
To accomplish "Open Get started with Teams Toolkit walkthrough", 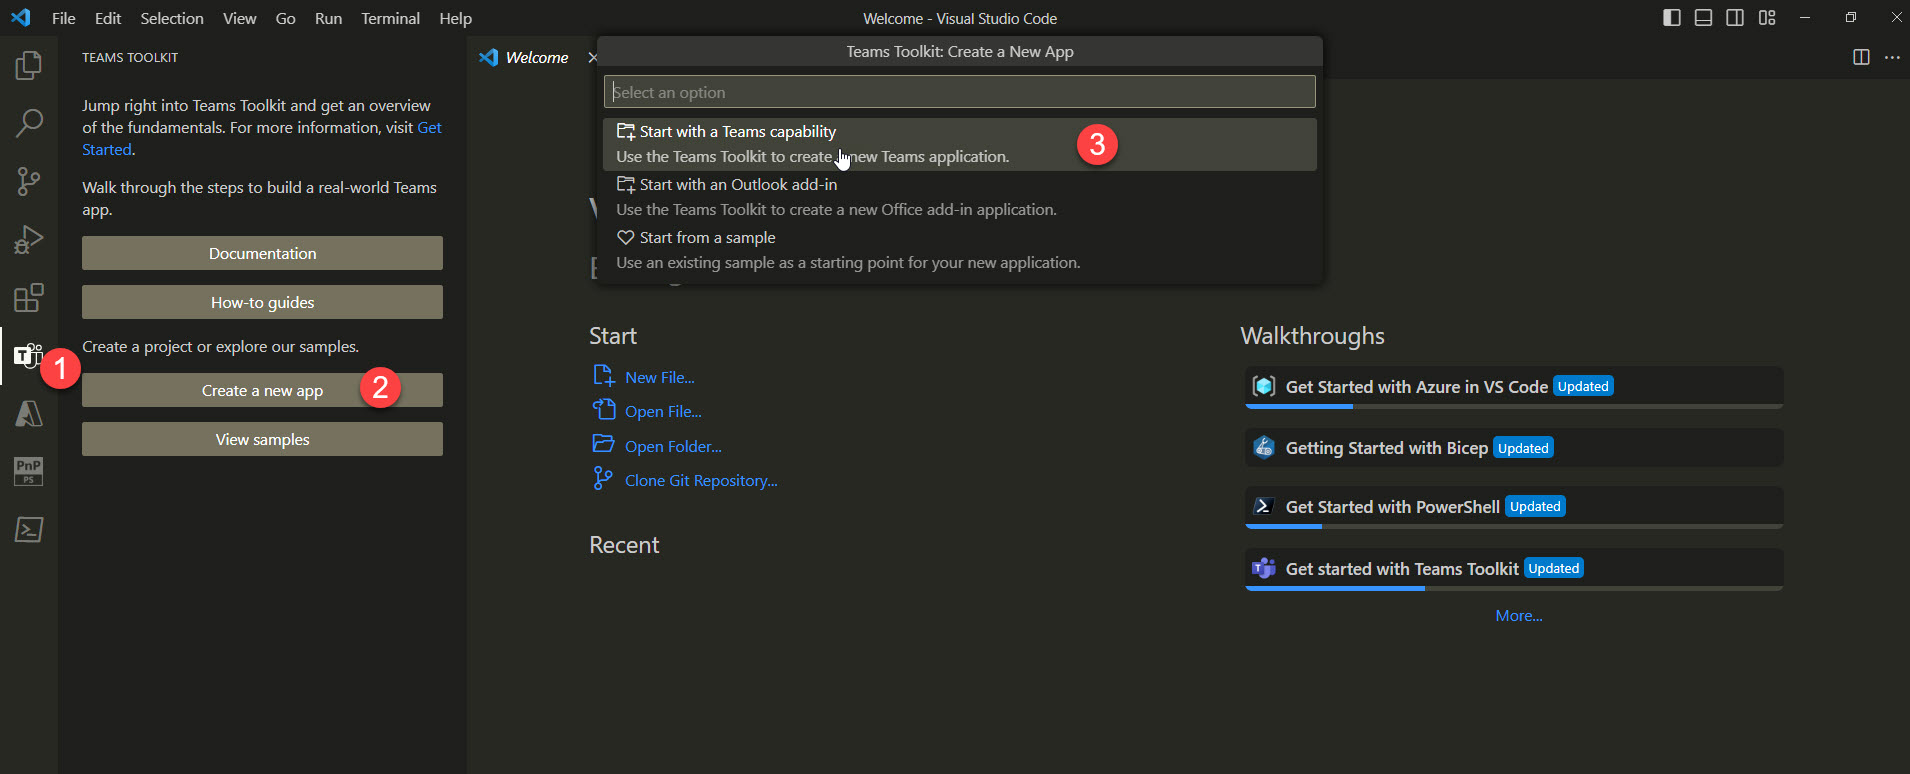I will (x=1514, y=568).
